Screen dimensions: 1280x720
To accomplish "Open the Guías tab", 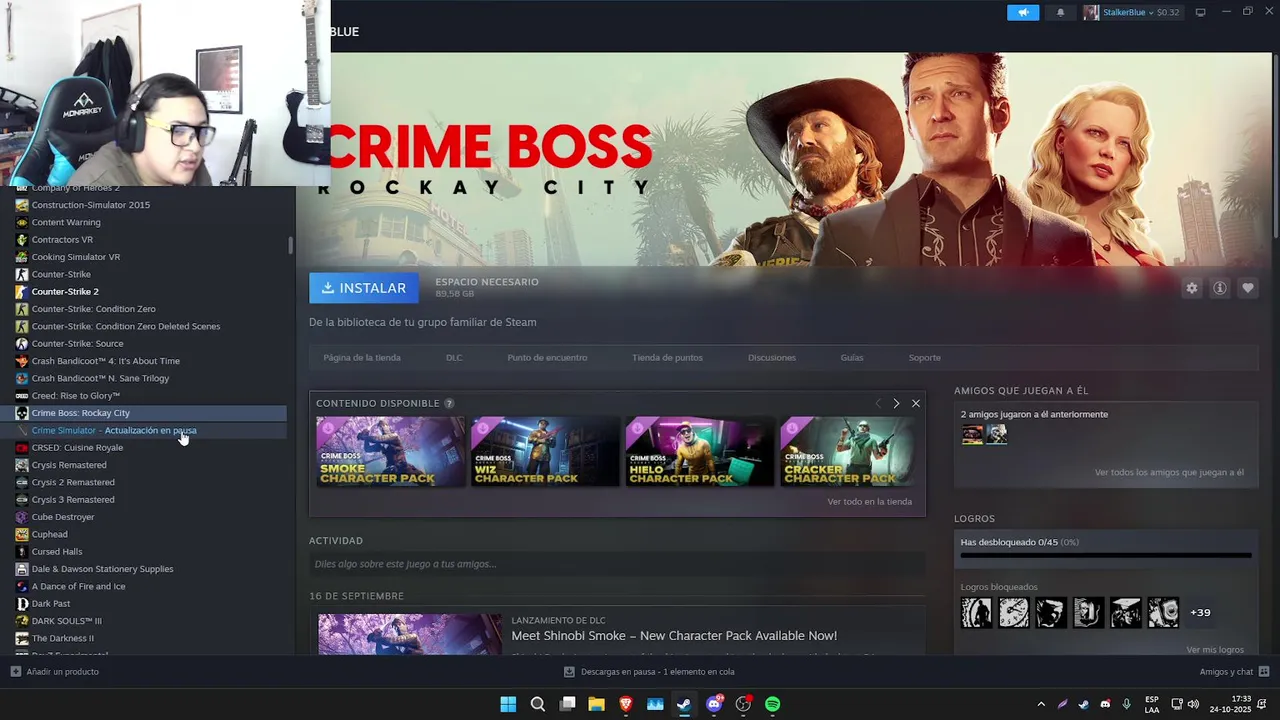I will coord(852,357).
